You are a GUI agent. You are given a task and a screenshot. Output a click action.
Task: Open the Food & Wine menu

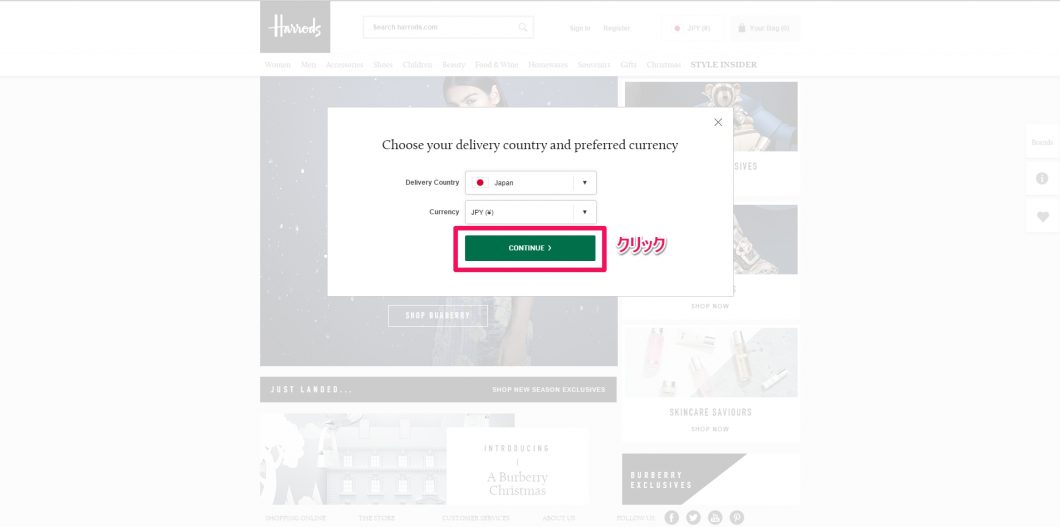(x=496, y=65)
